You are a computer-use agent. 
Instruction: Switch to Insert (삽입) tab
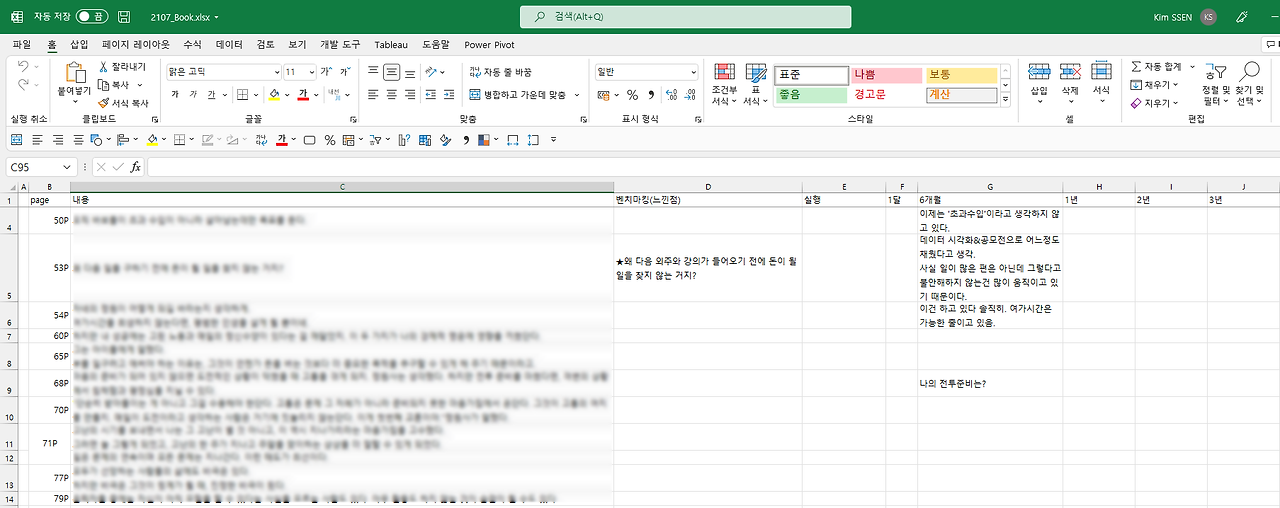pos(79,44)
